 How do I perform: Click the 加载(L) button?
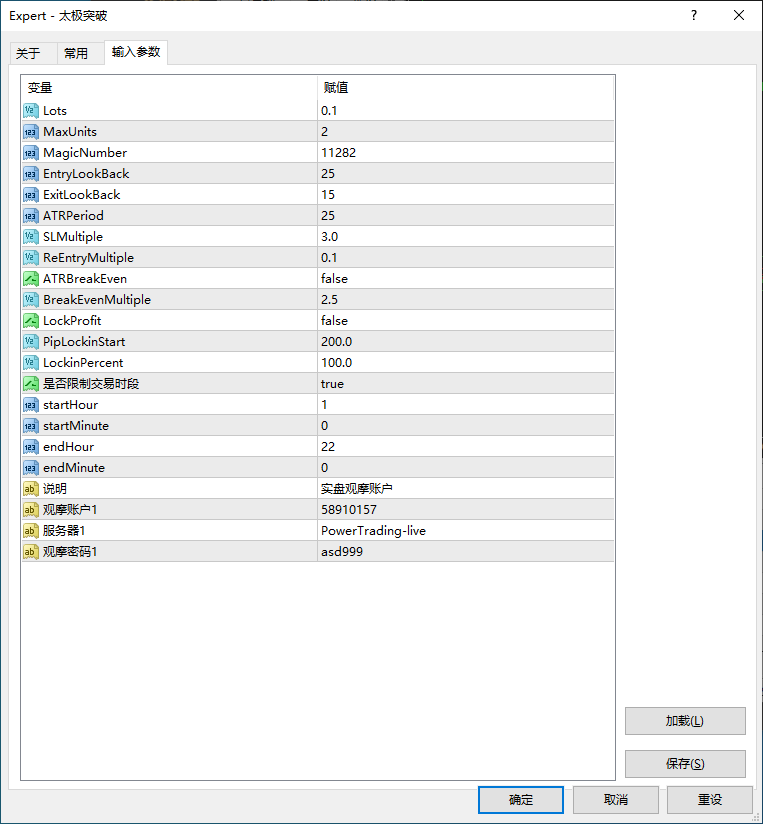point(685,721)
